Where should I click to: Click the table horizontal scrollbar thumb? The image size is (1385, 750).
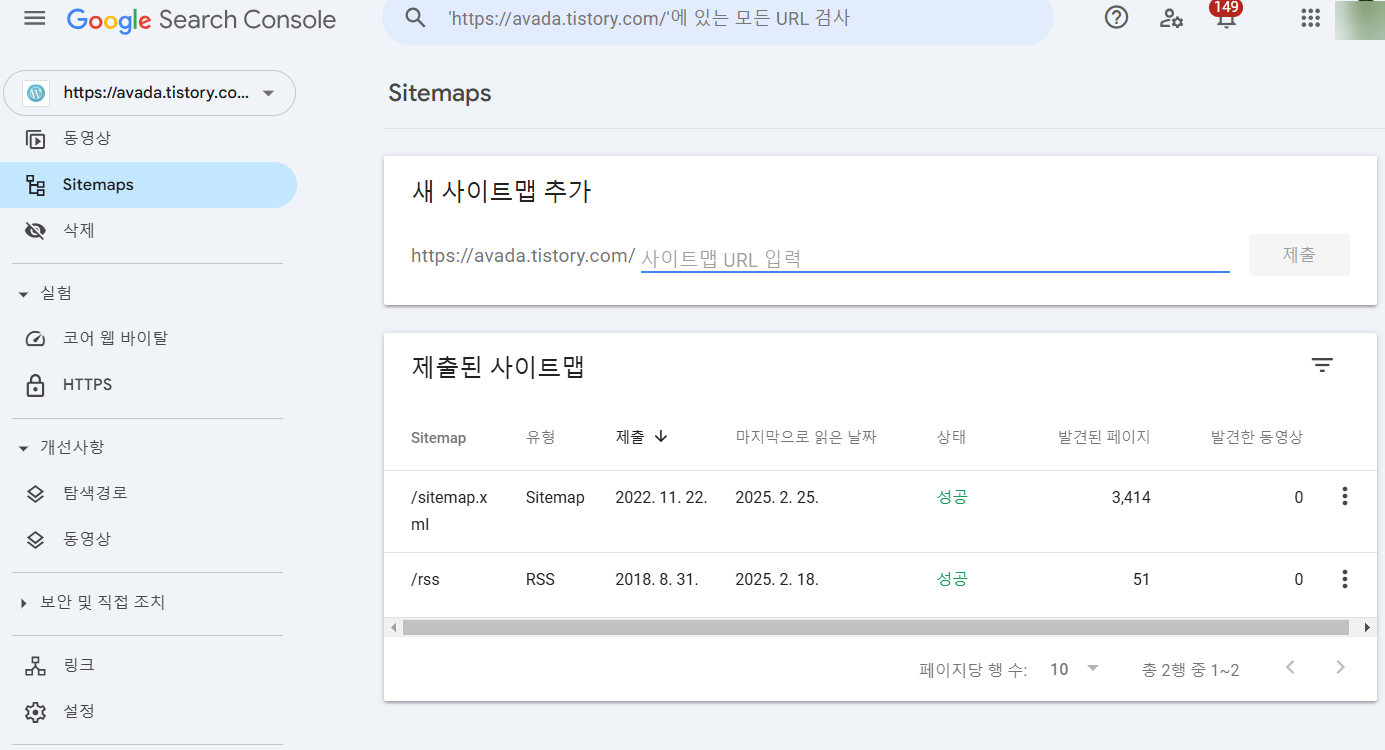(x=875, y=627)
